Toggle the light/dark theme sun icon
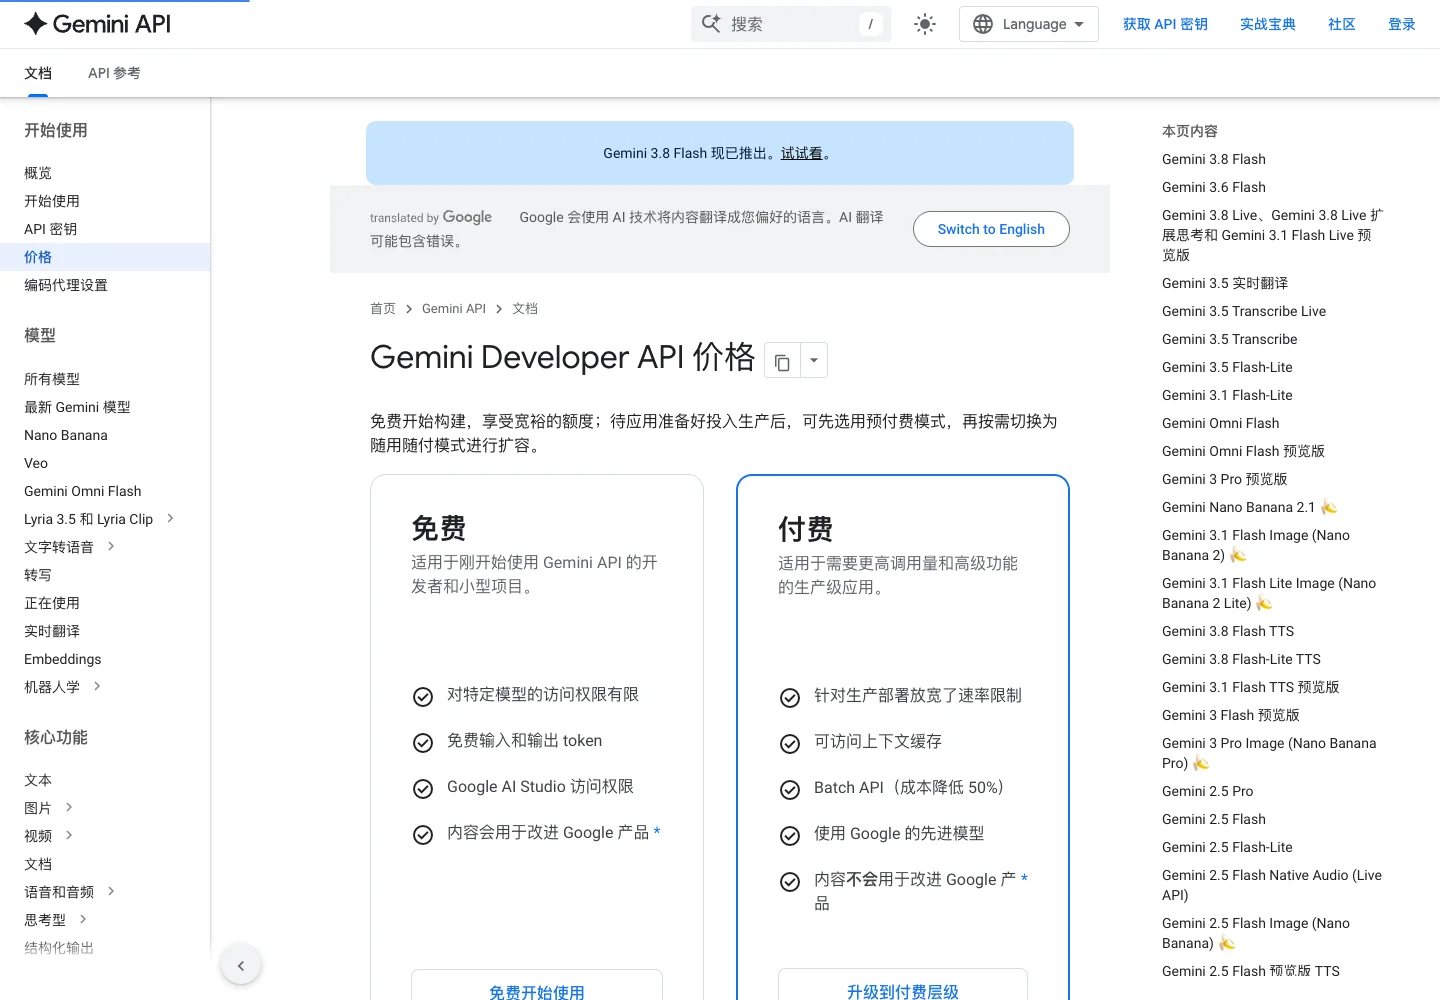This screenshot has height=1000, width=1440. [x=925, y=24]
